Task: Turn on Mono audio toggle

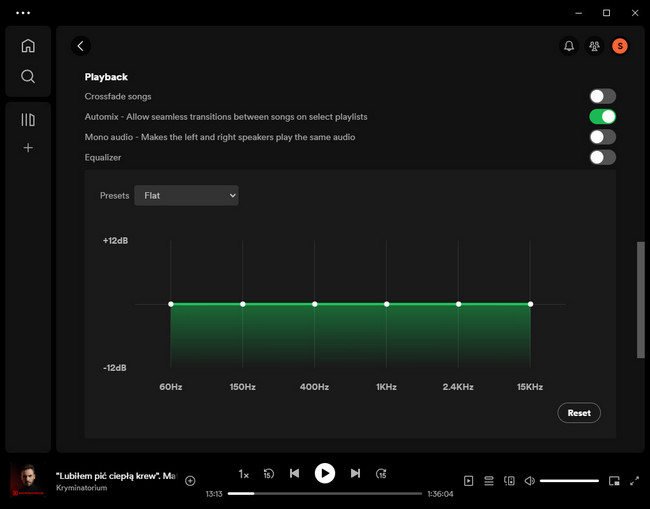Action: (x=602, y=137)
